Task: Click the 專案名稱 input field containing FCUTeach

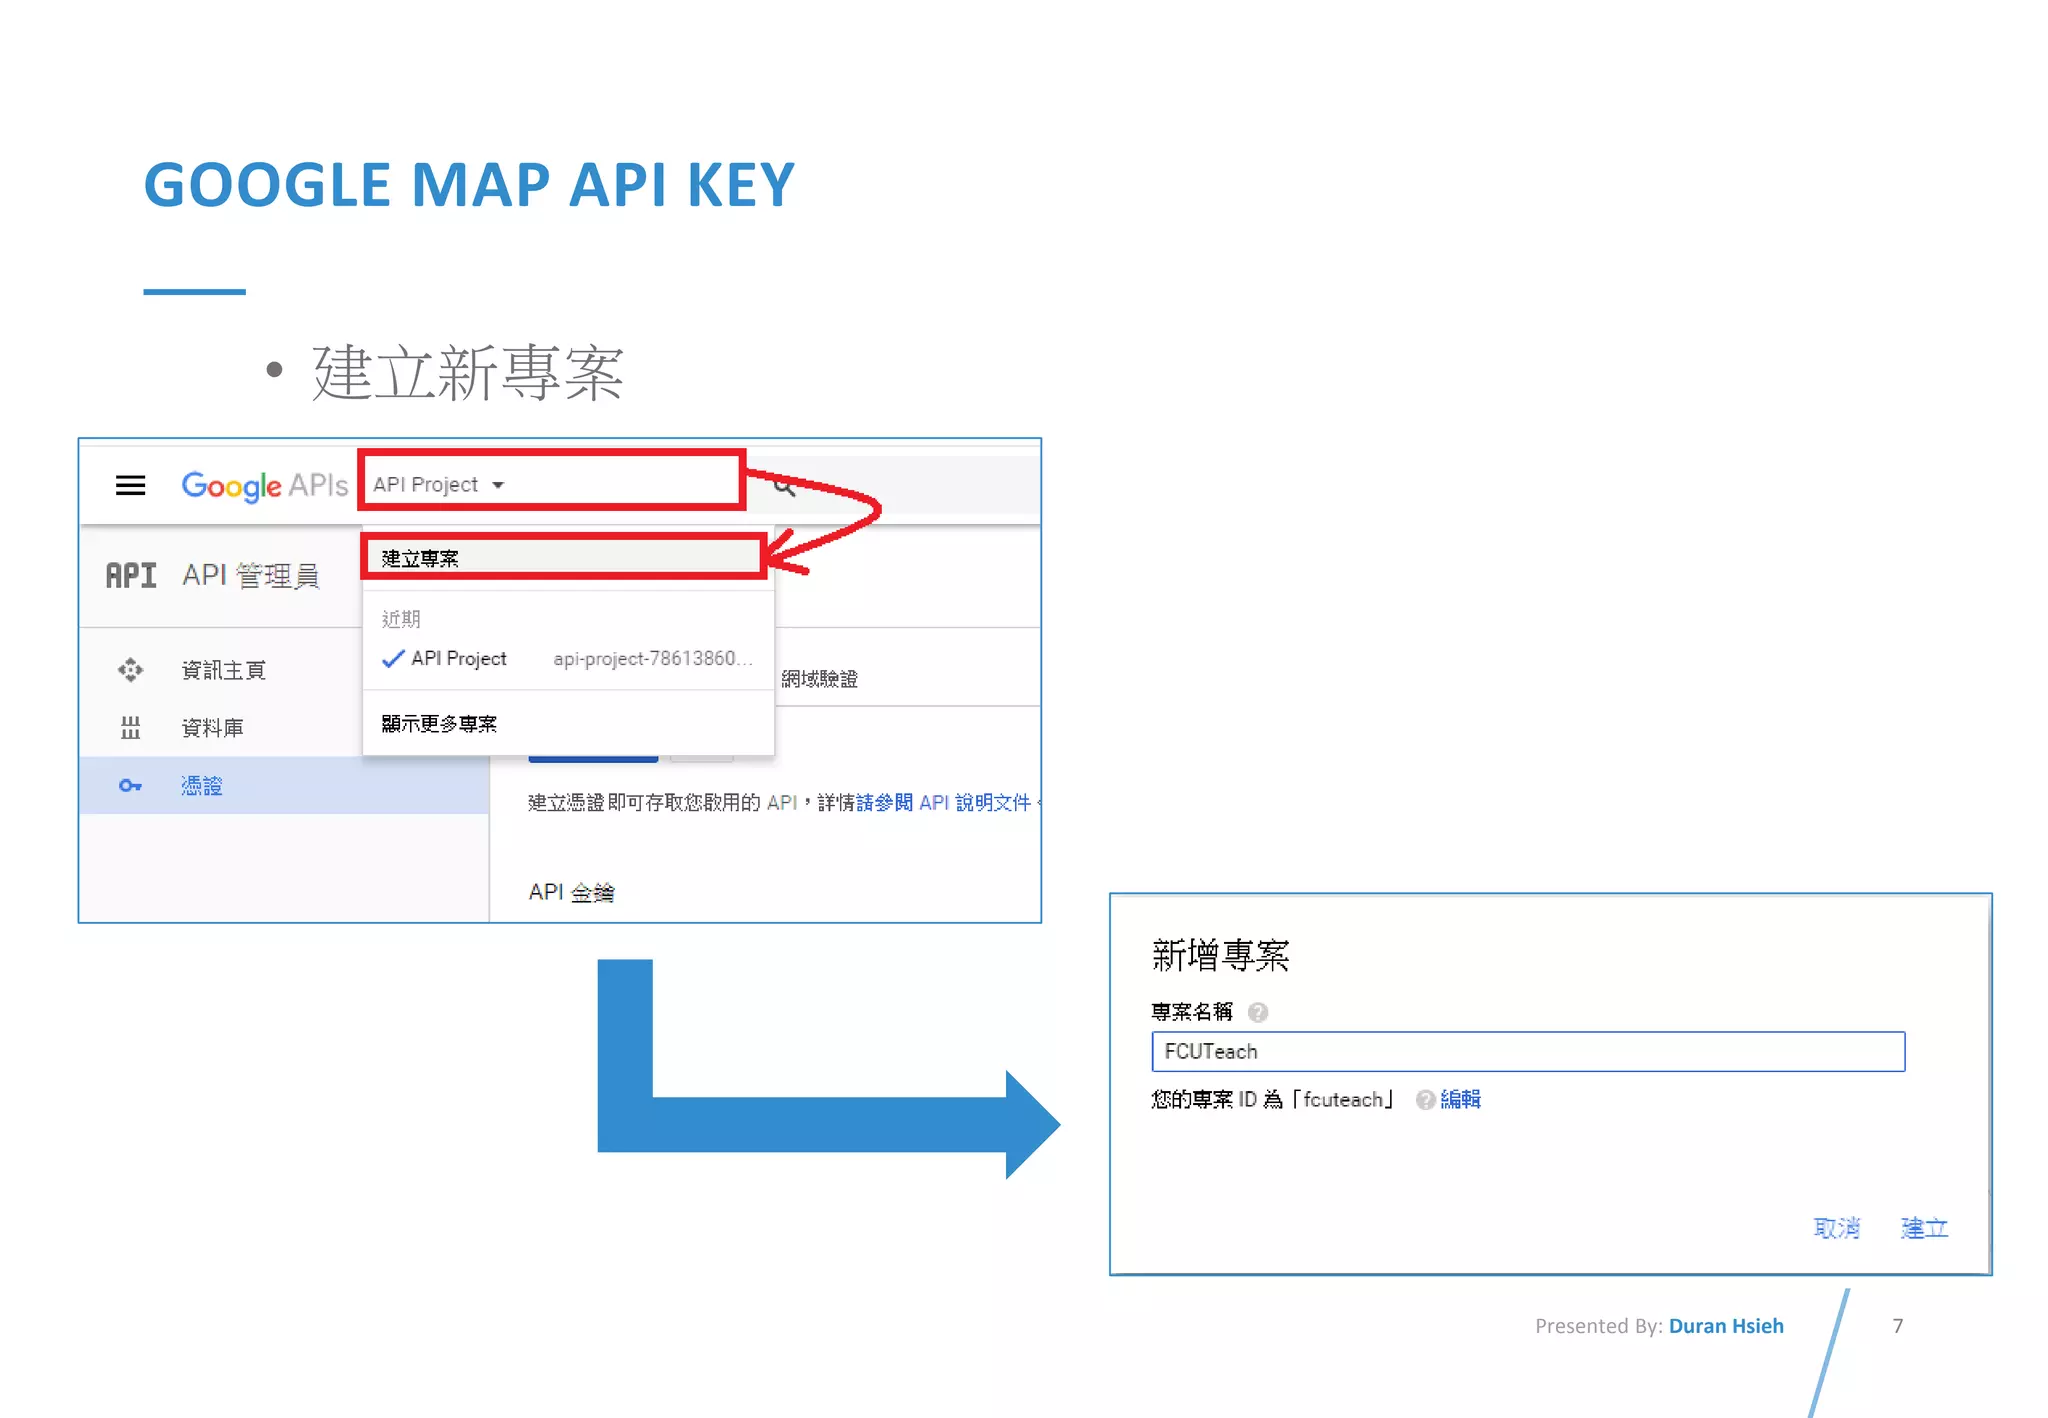Action: point(1528,1052)
